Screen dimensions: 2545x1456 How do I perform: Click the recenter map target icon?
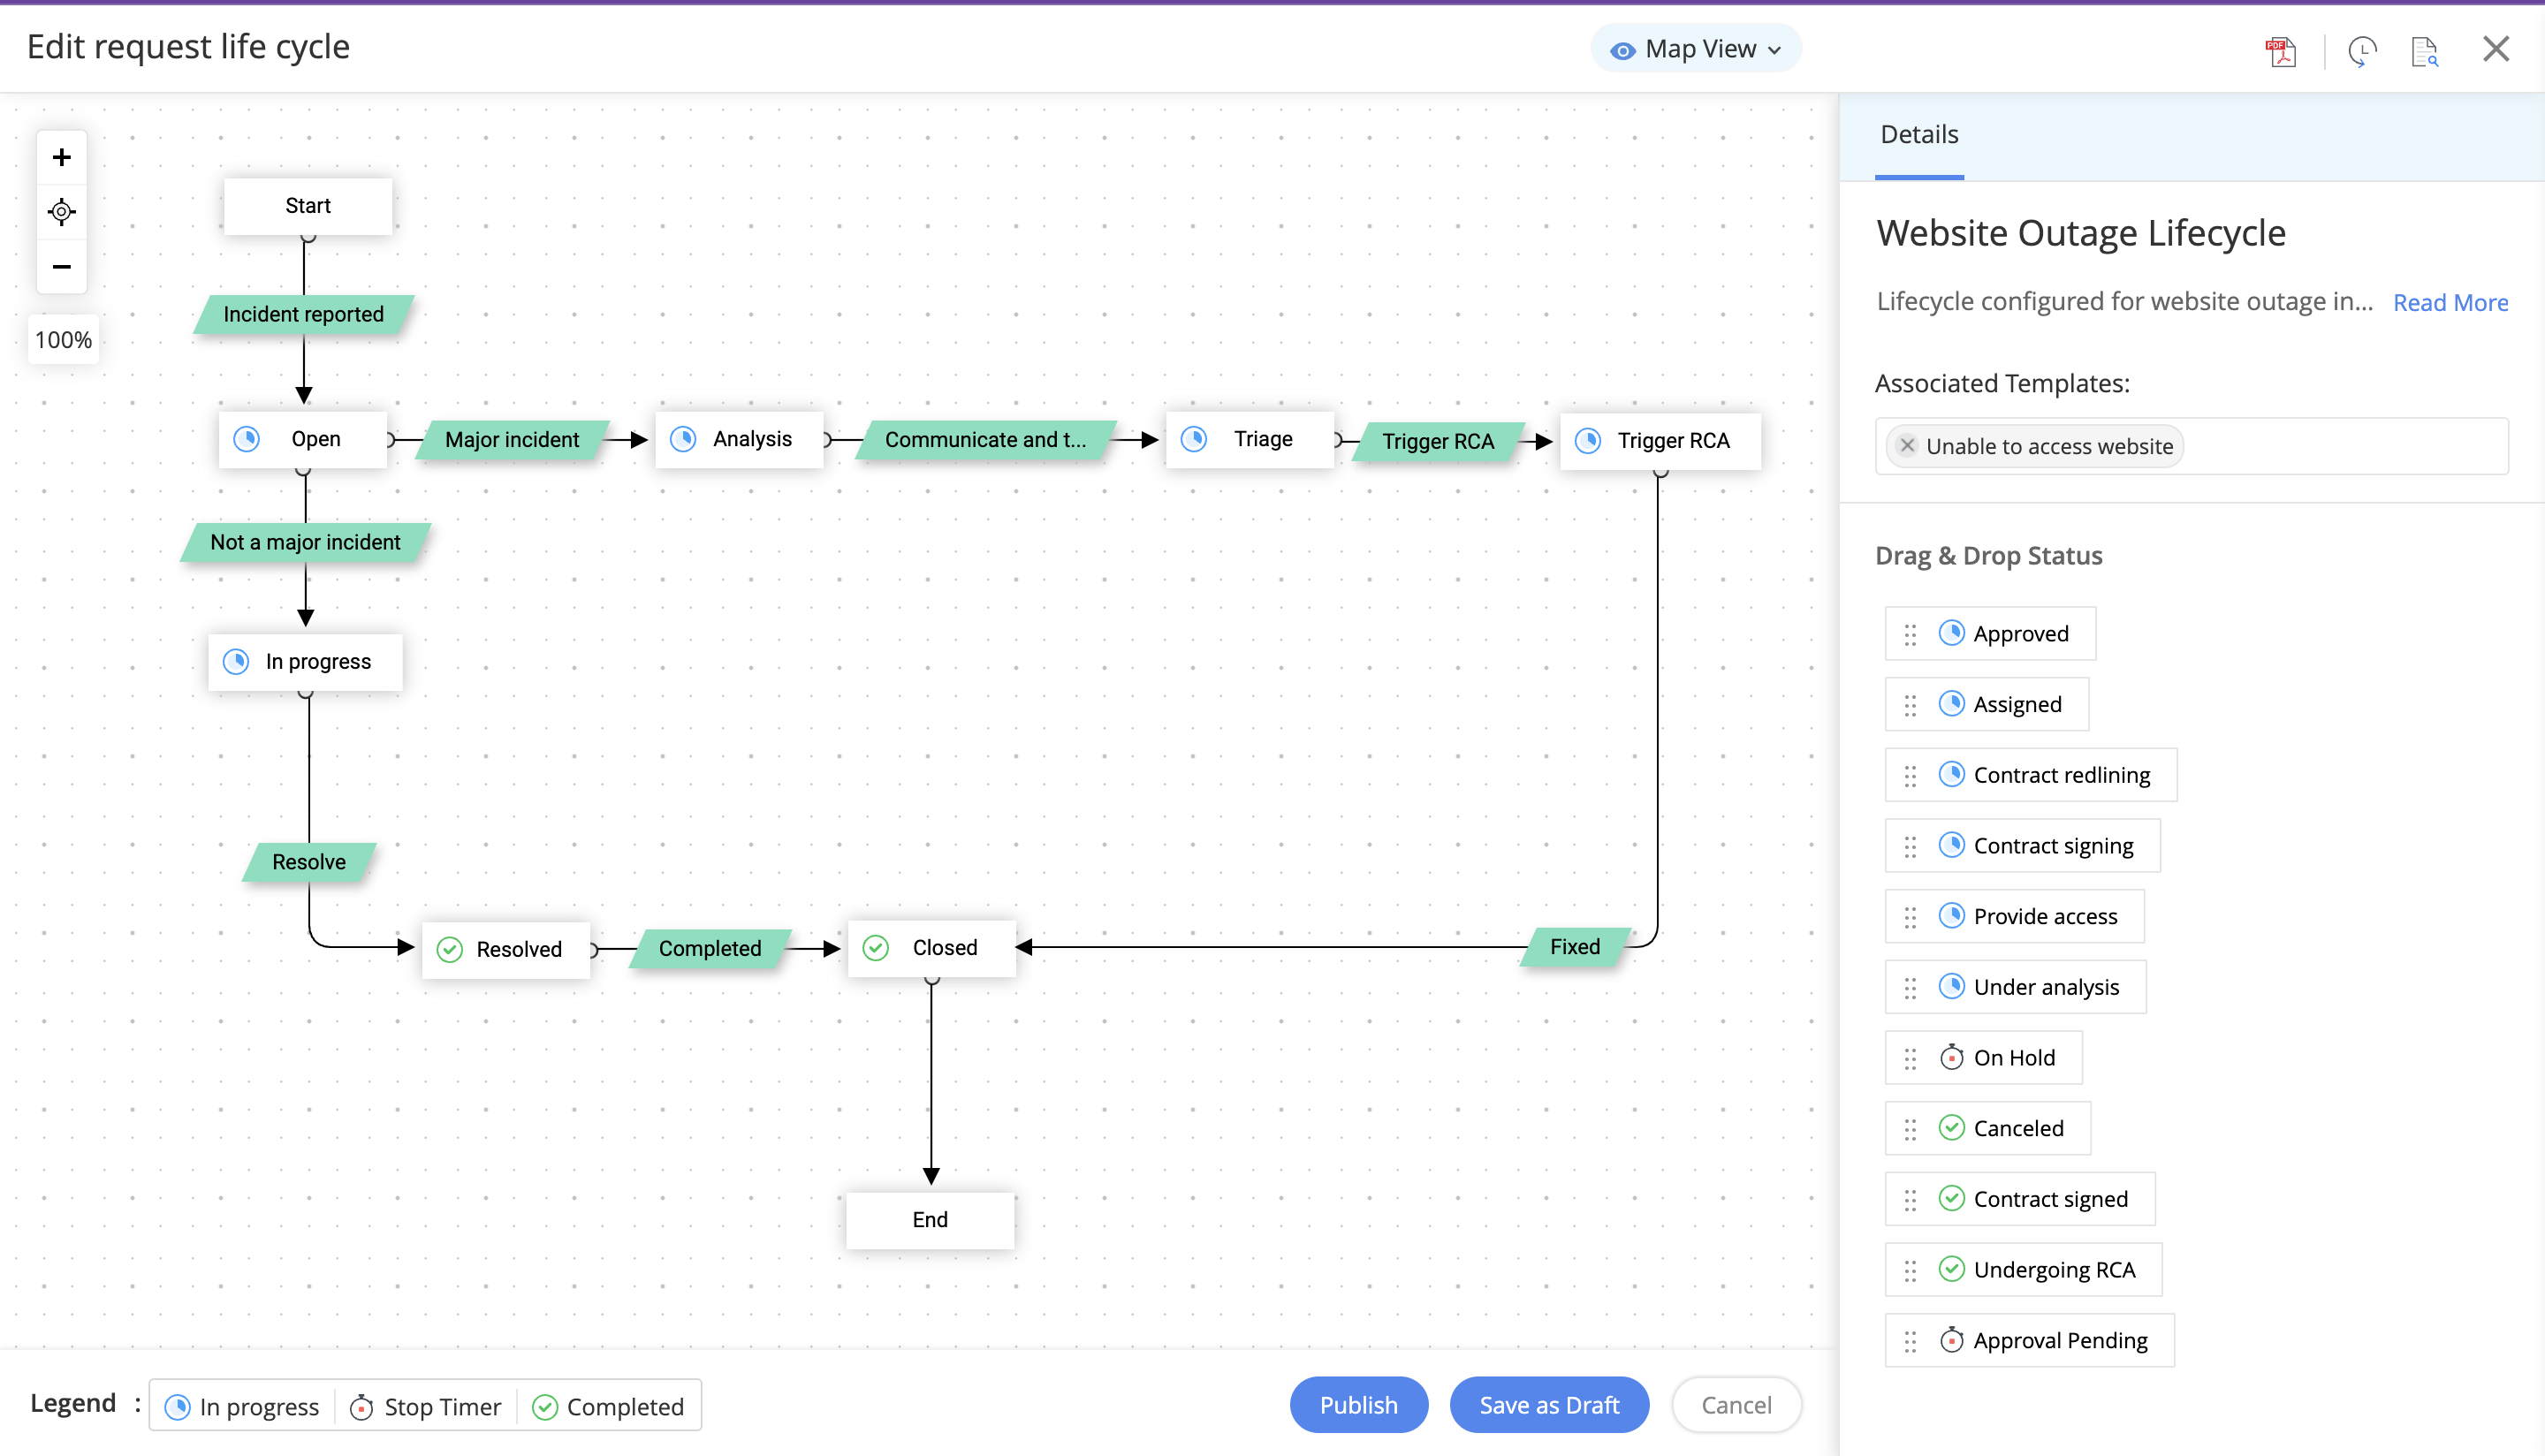[x=62, y=212]
